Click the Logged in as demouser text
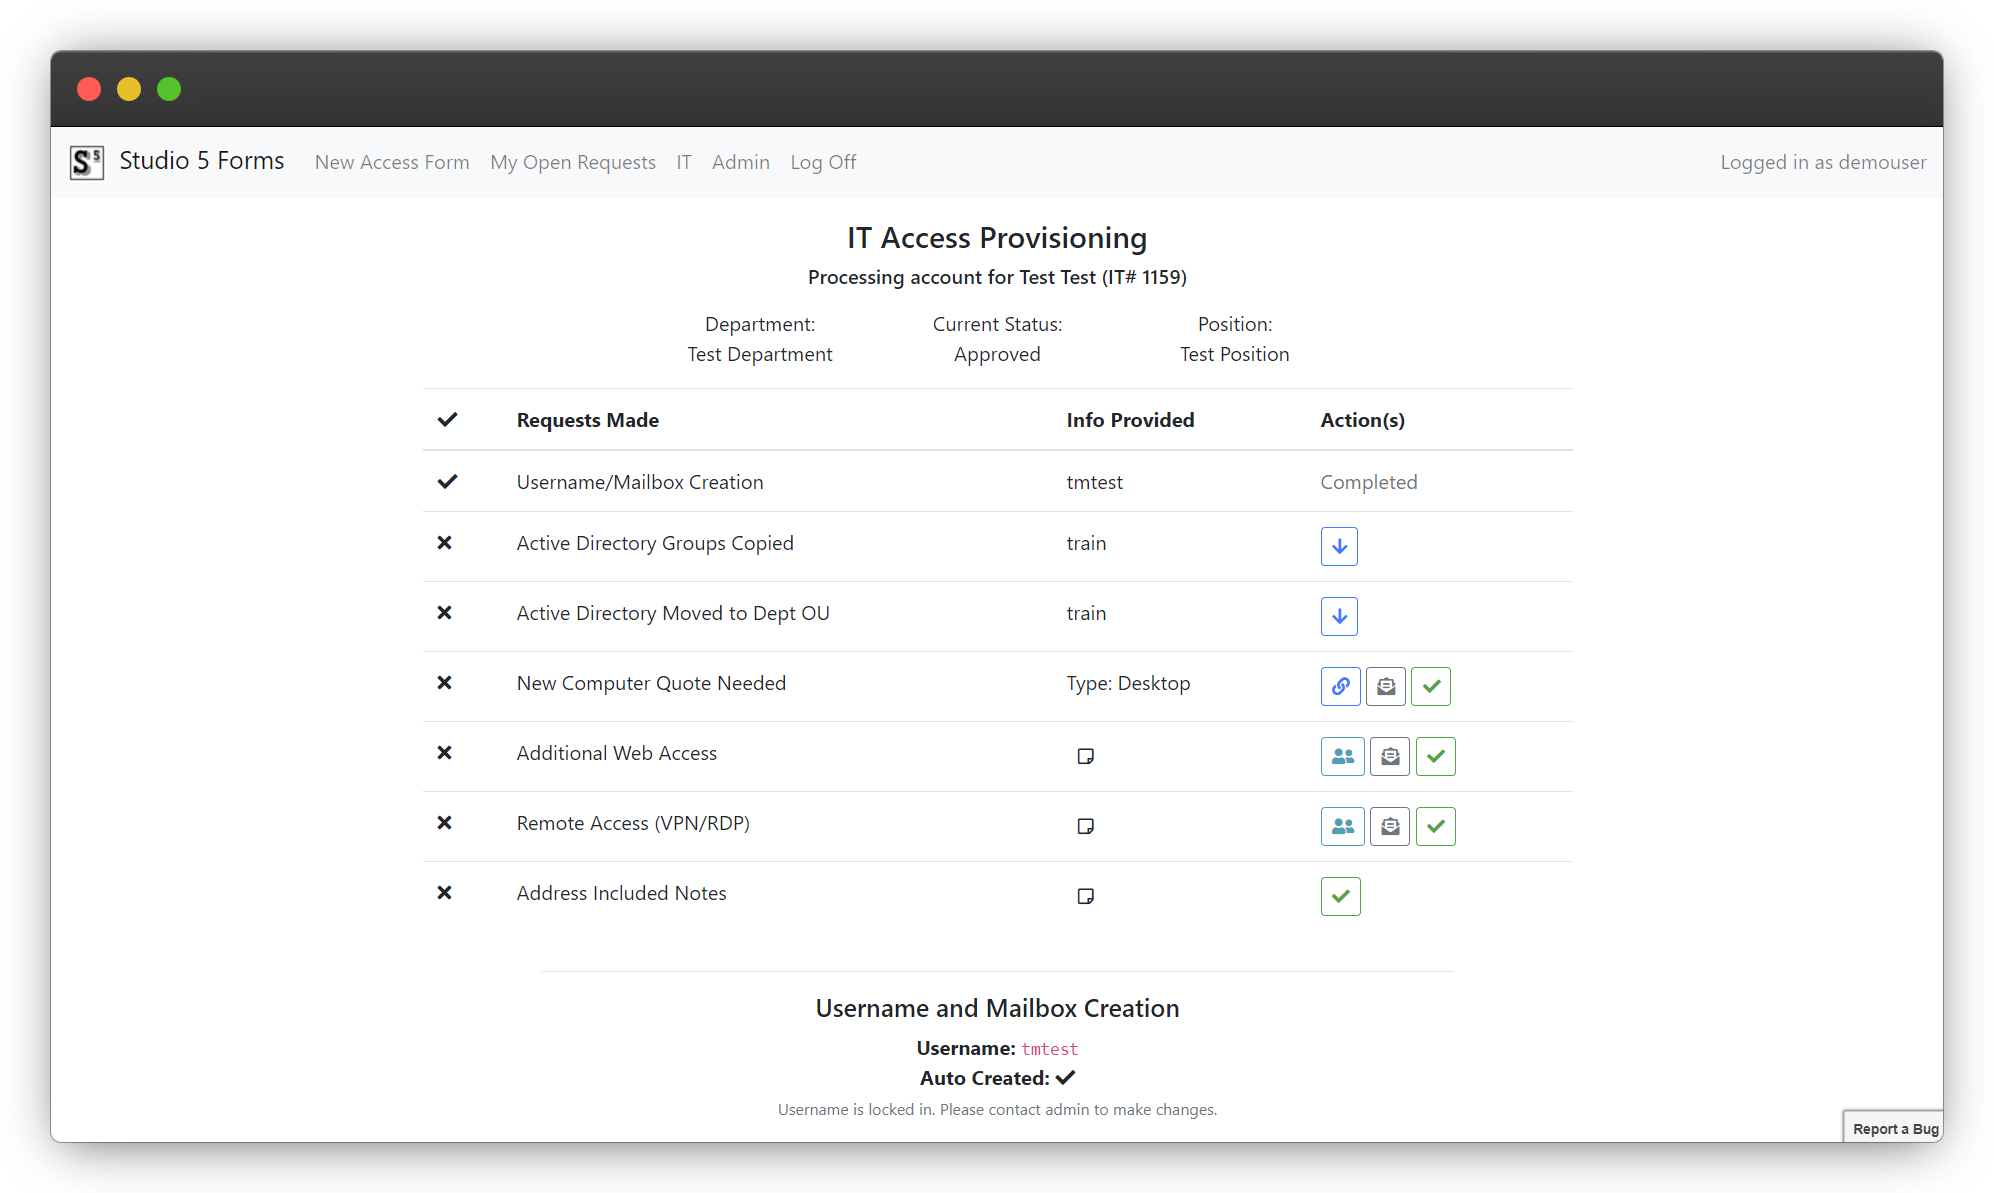 (x=1823, y=162)
